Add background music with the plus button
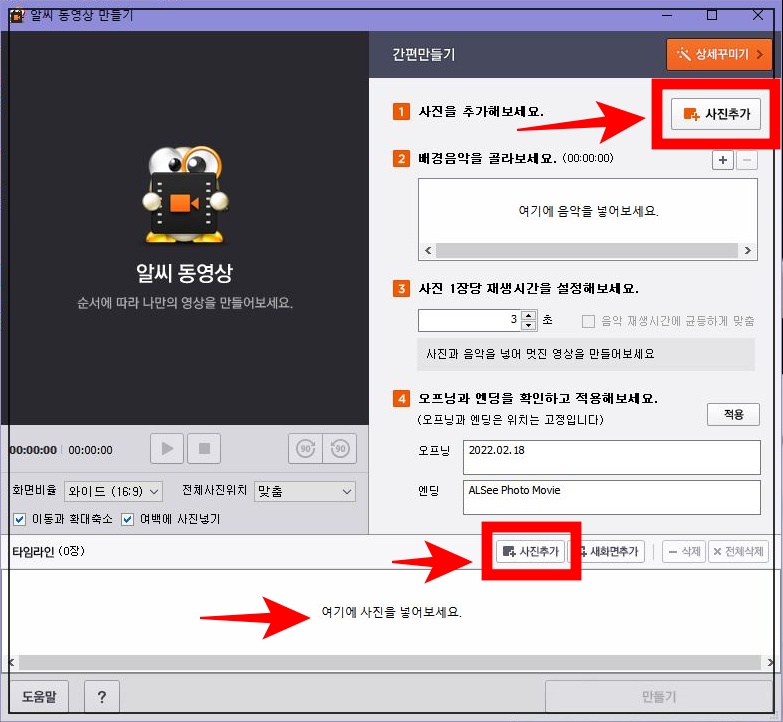The height and width of the screenshot is (722, 783). click(x=722, y=160)
